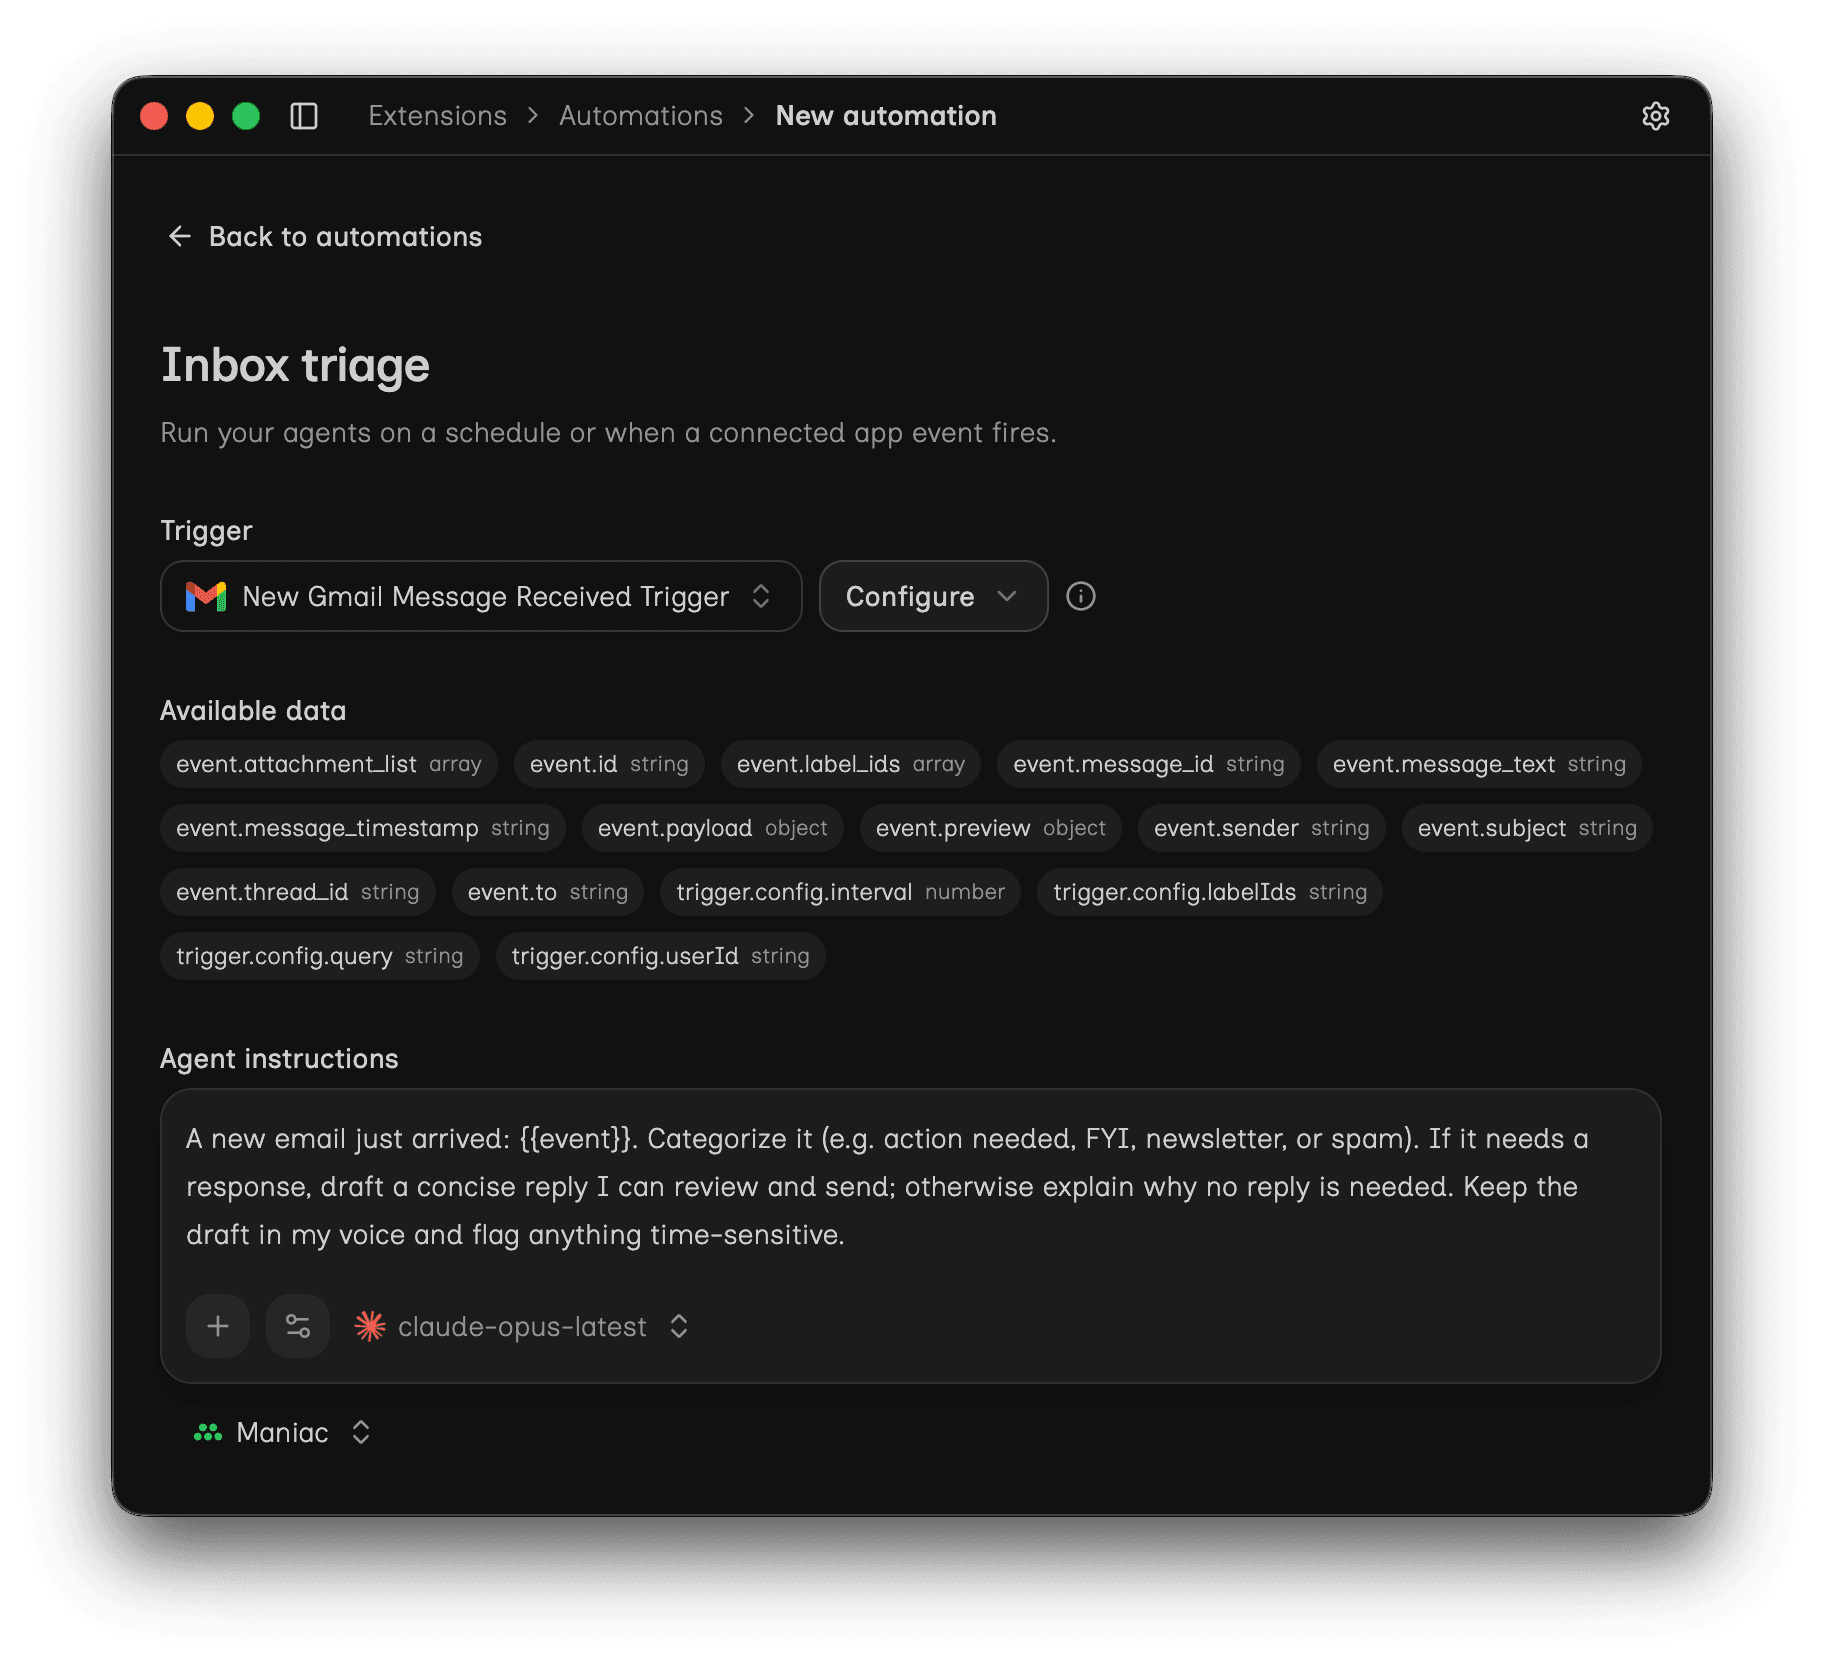Open the Gmail trigger selector dropdown

[x=481, y=596]
